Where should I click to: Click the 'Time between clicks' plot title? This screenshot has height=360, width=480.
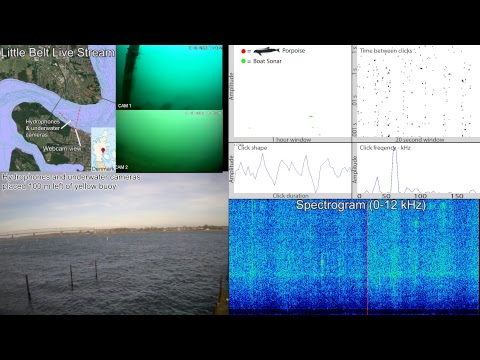tap(386, 51)
